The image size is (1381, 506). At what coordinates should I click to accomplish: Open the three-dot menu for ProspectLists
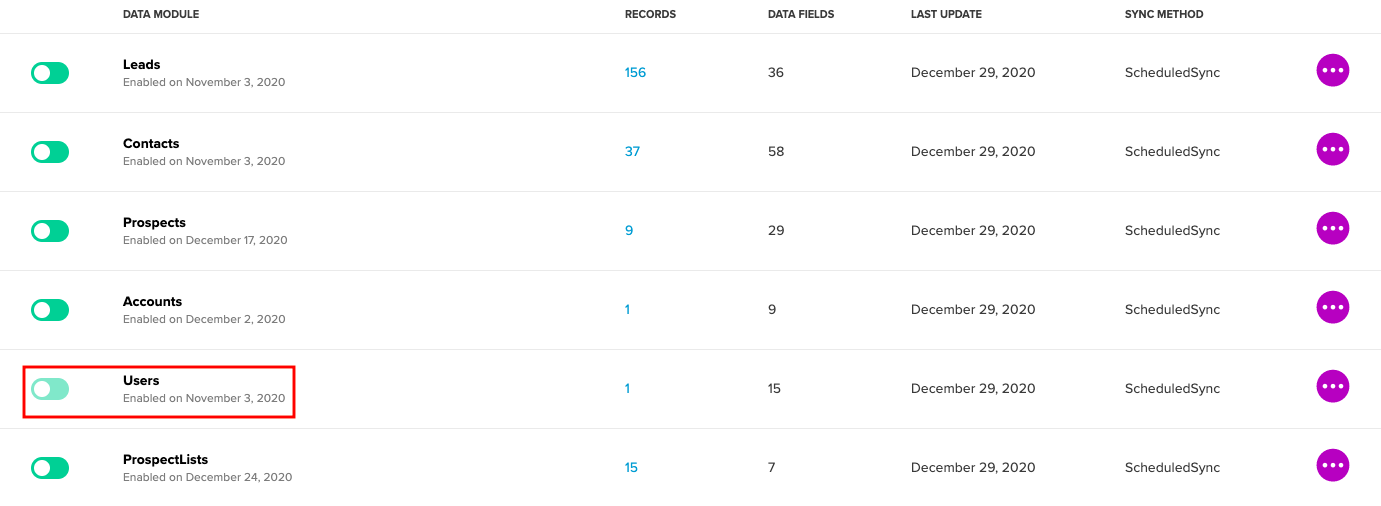[1332, 465]
